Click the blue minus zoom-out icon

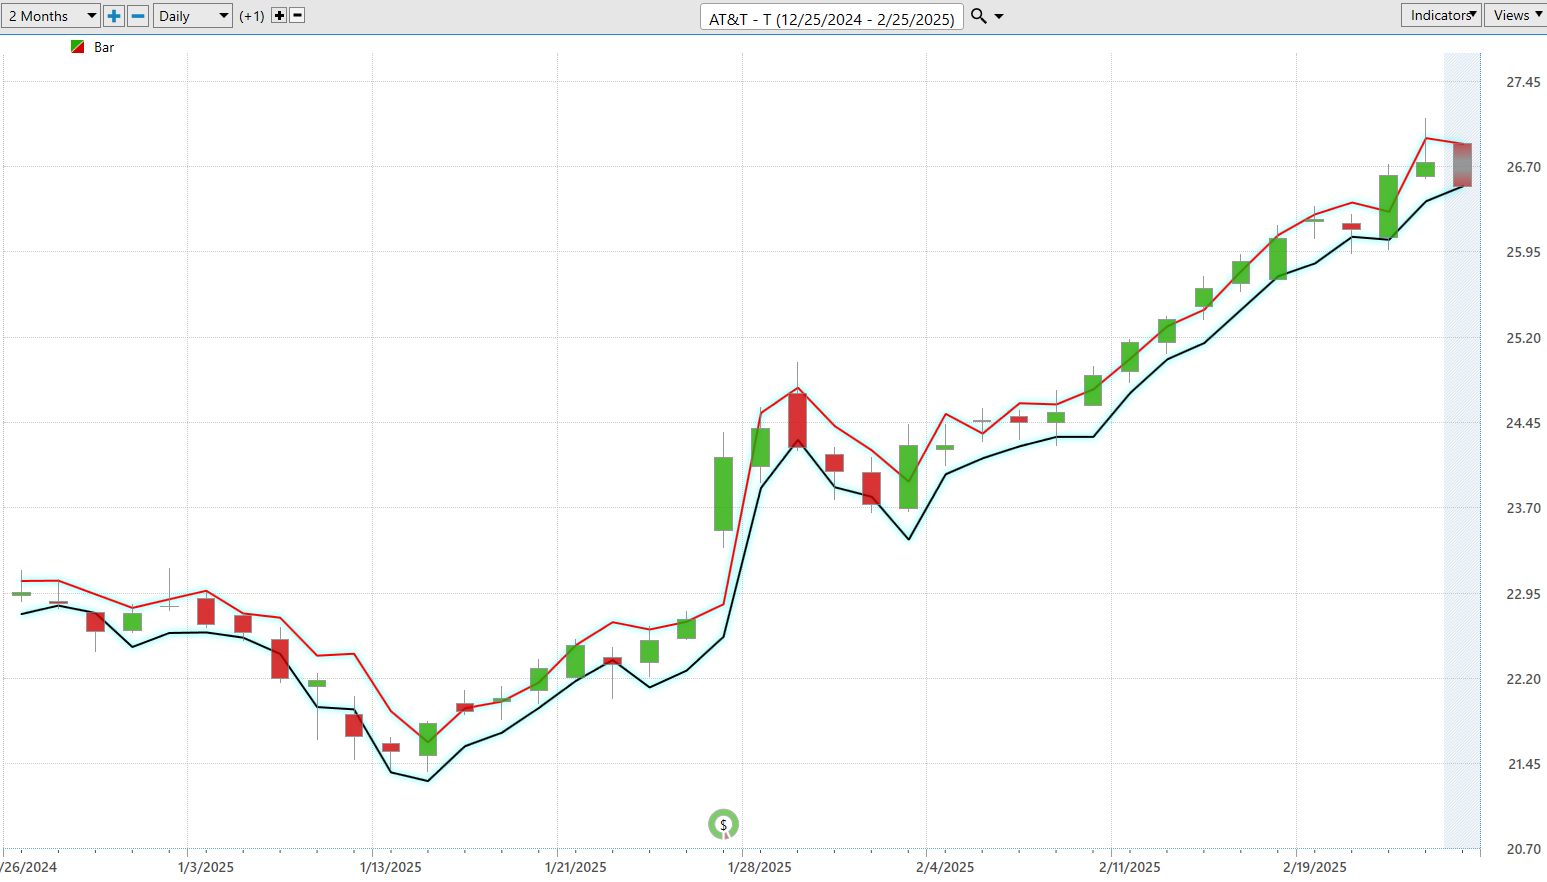pyautogui.click(x=139, y=16)
